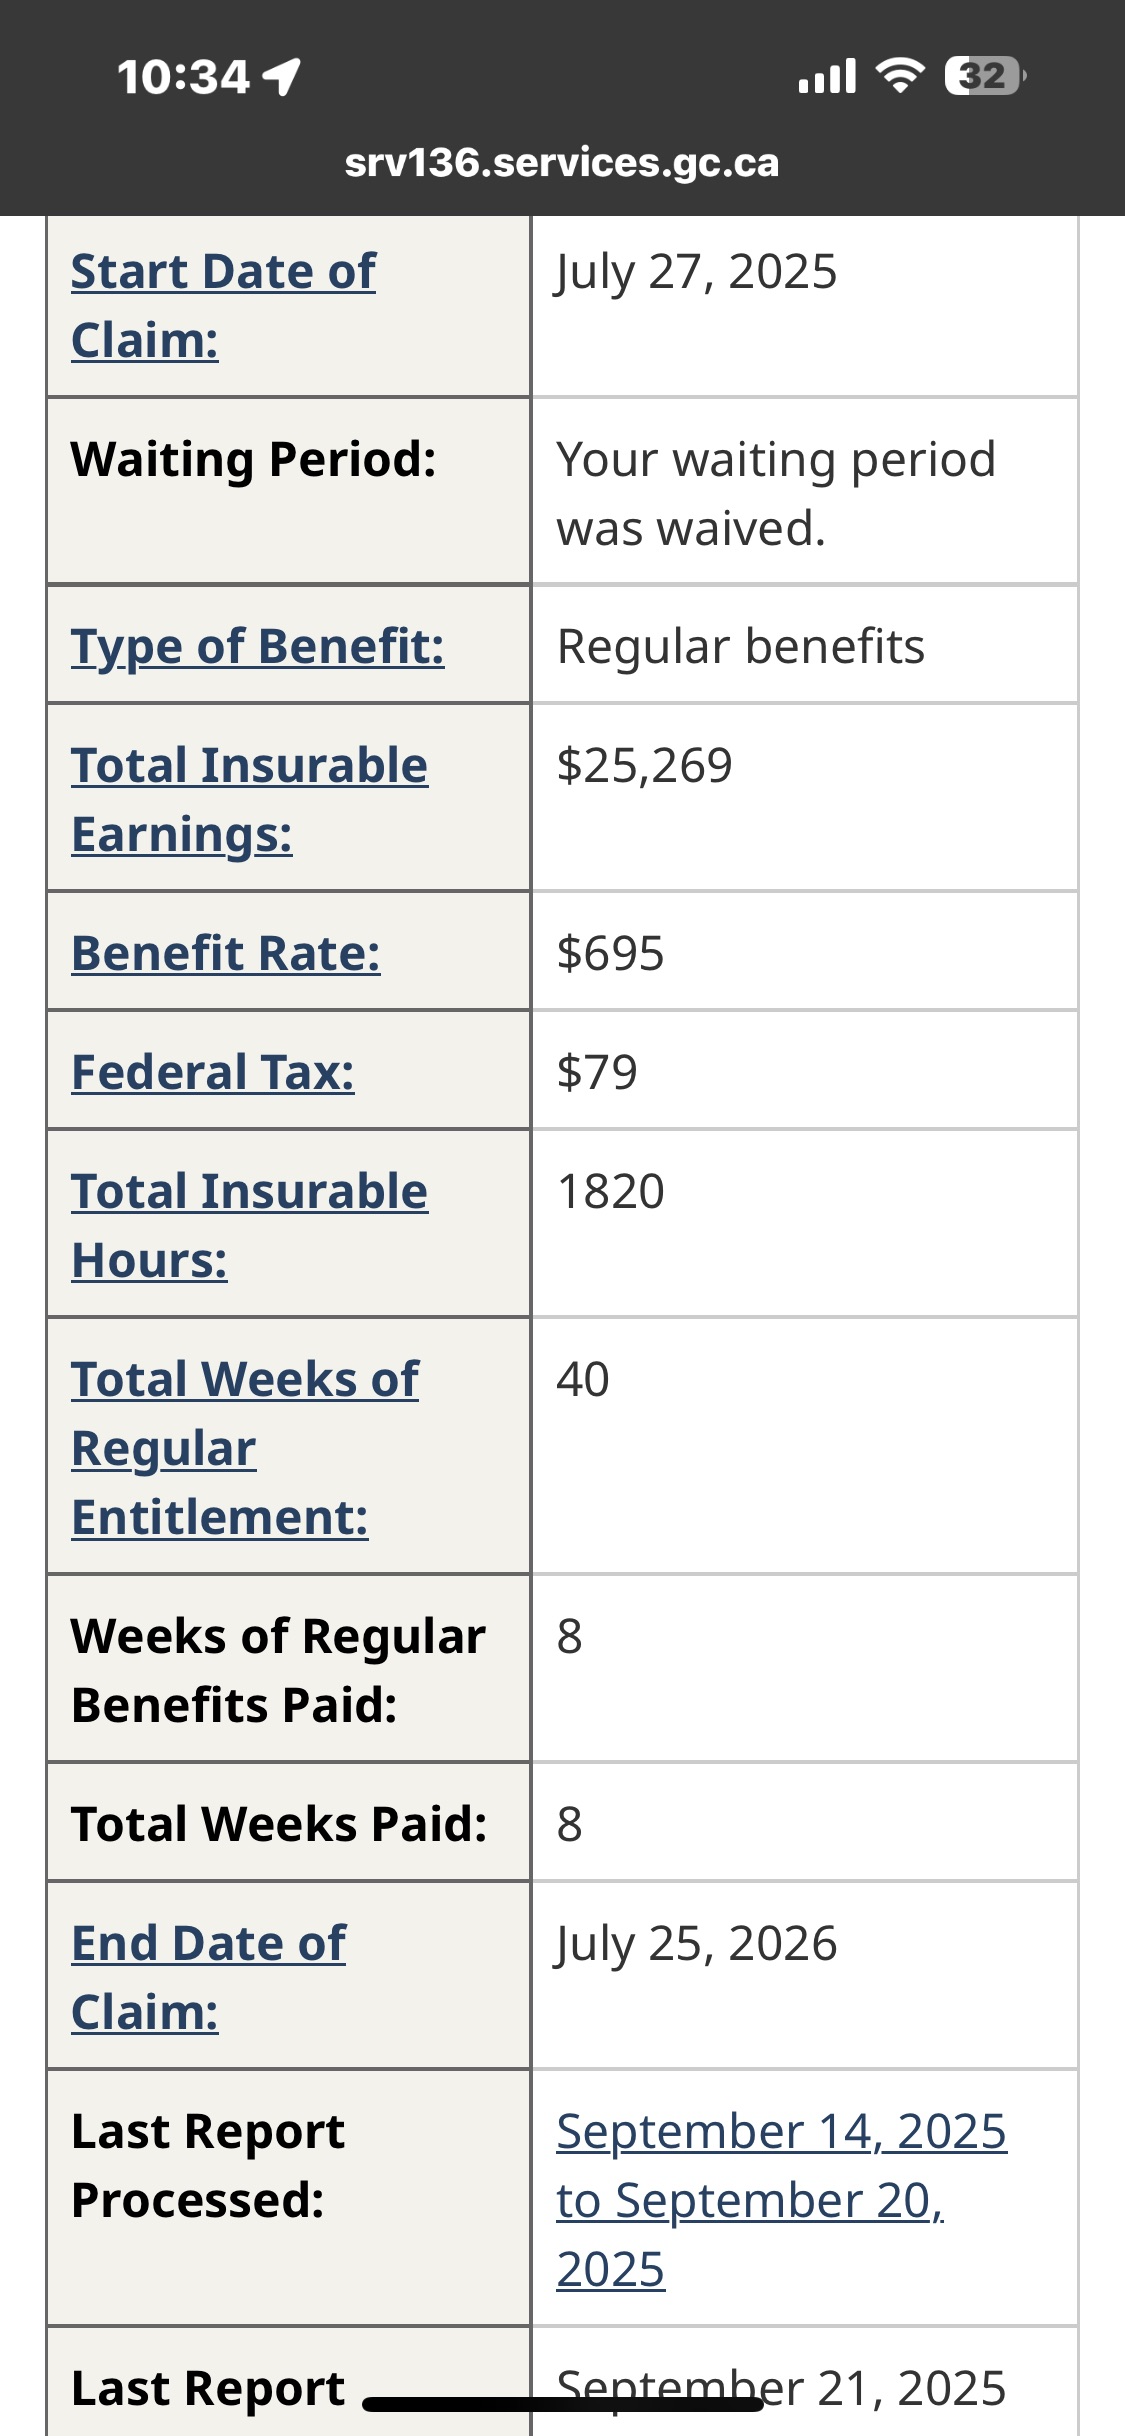Click the Federal Tax link
Image resolution: width=1125 pixels, height=2436 pixels.
pos(213,1072)
